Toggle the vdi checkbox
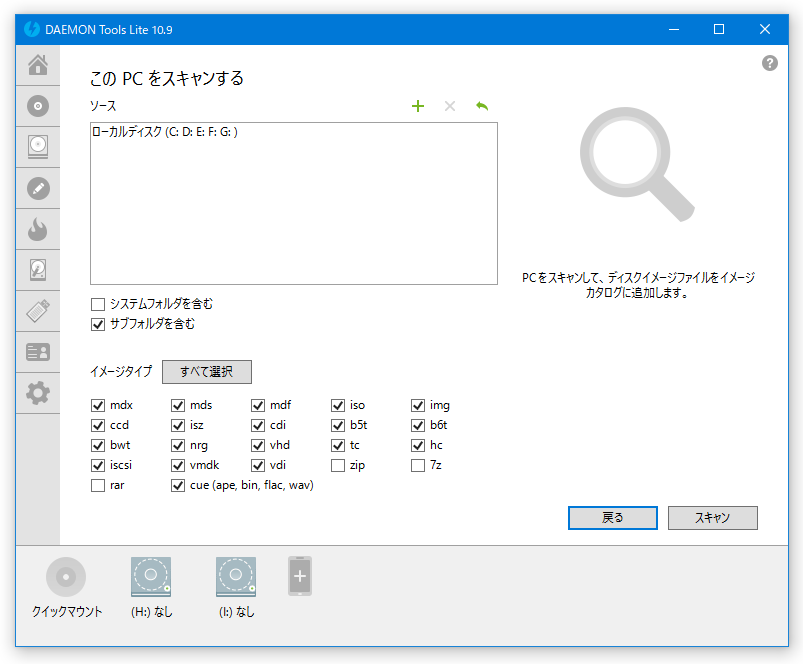 click(258, 465)
